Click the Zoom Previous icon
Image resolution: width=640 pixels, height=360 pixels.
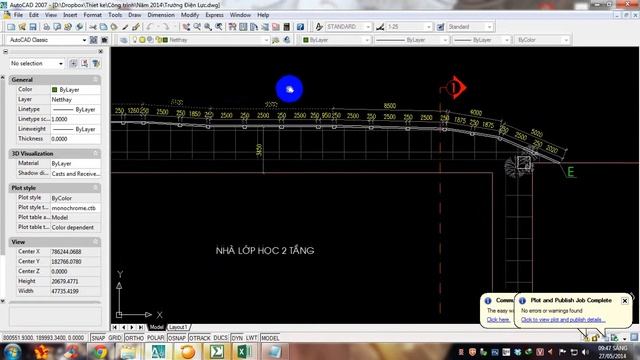tap(219, 27)
